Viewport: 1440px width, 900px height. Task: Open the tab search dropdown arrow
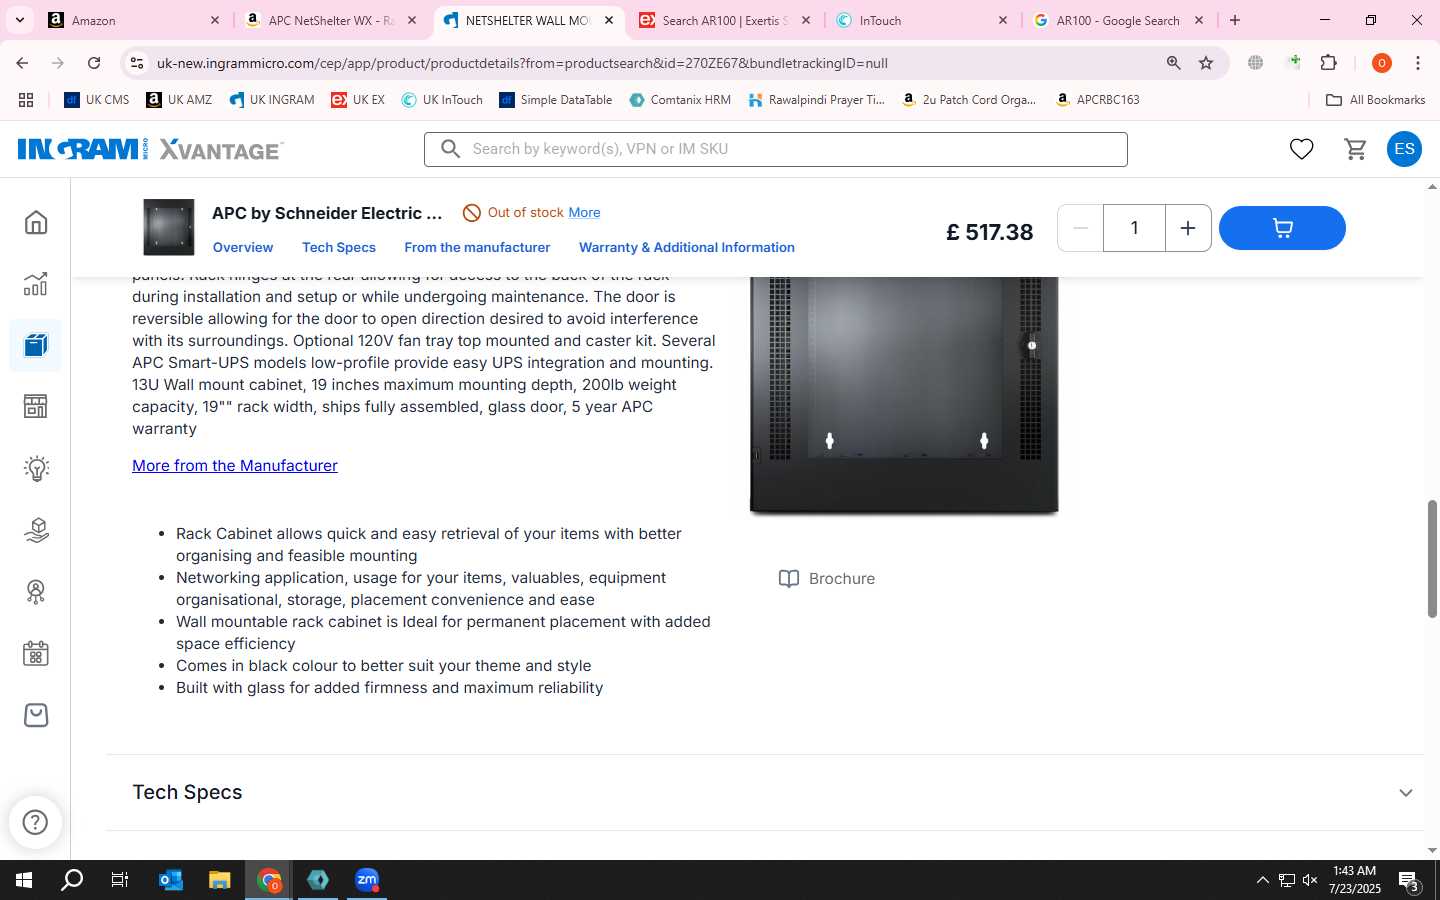tap(19, 20)
